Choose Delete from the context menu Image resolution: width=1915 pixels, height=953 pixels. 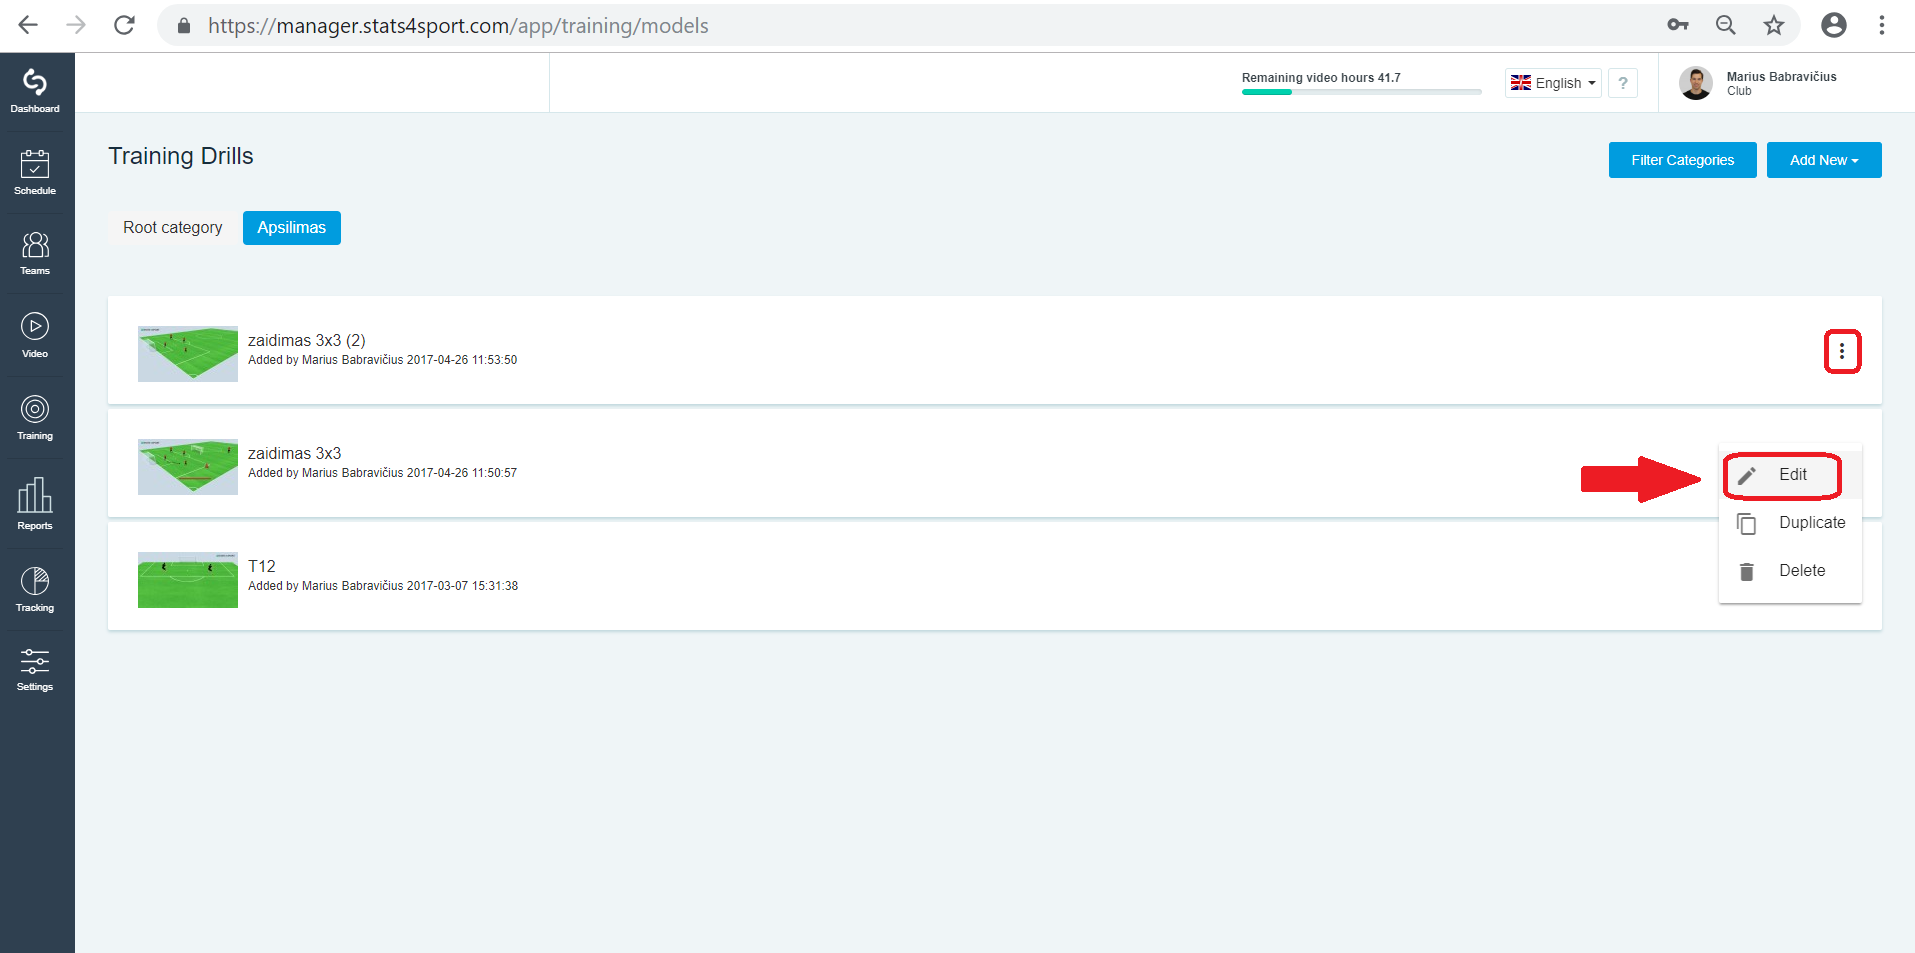pos(1790,571)
